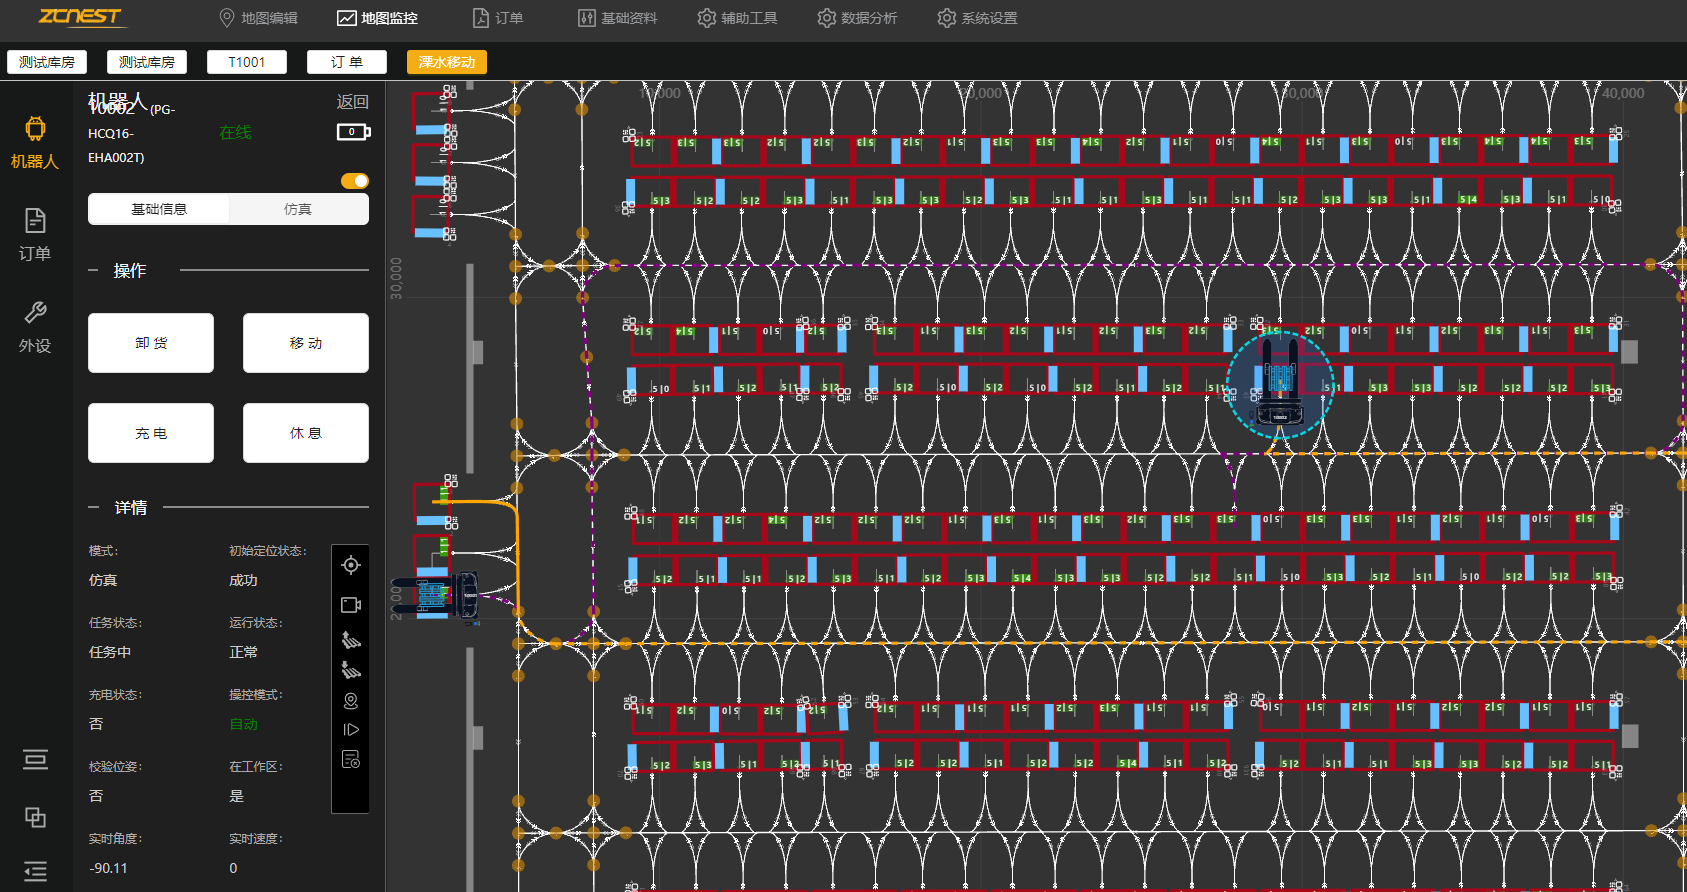Viewport: 1687px width, 892px height.
Task: Click the HCQ16- robot model text
Action: click(x=111, y=133)
